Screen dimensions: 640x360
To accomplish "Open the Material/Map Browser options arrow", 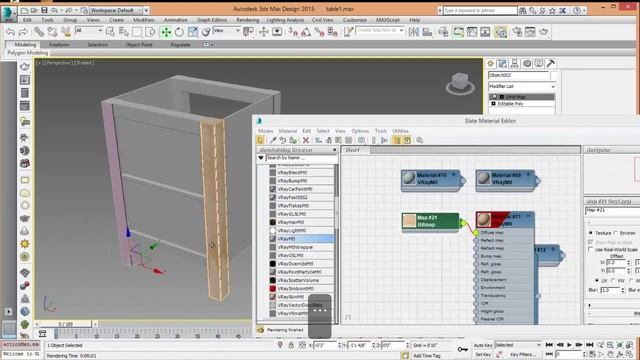I will (x=261, y=158).
